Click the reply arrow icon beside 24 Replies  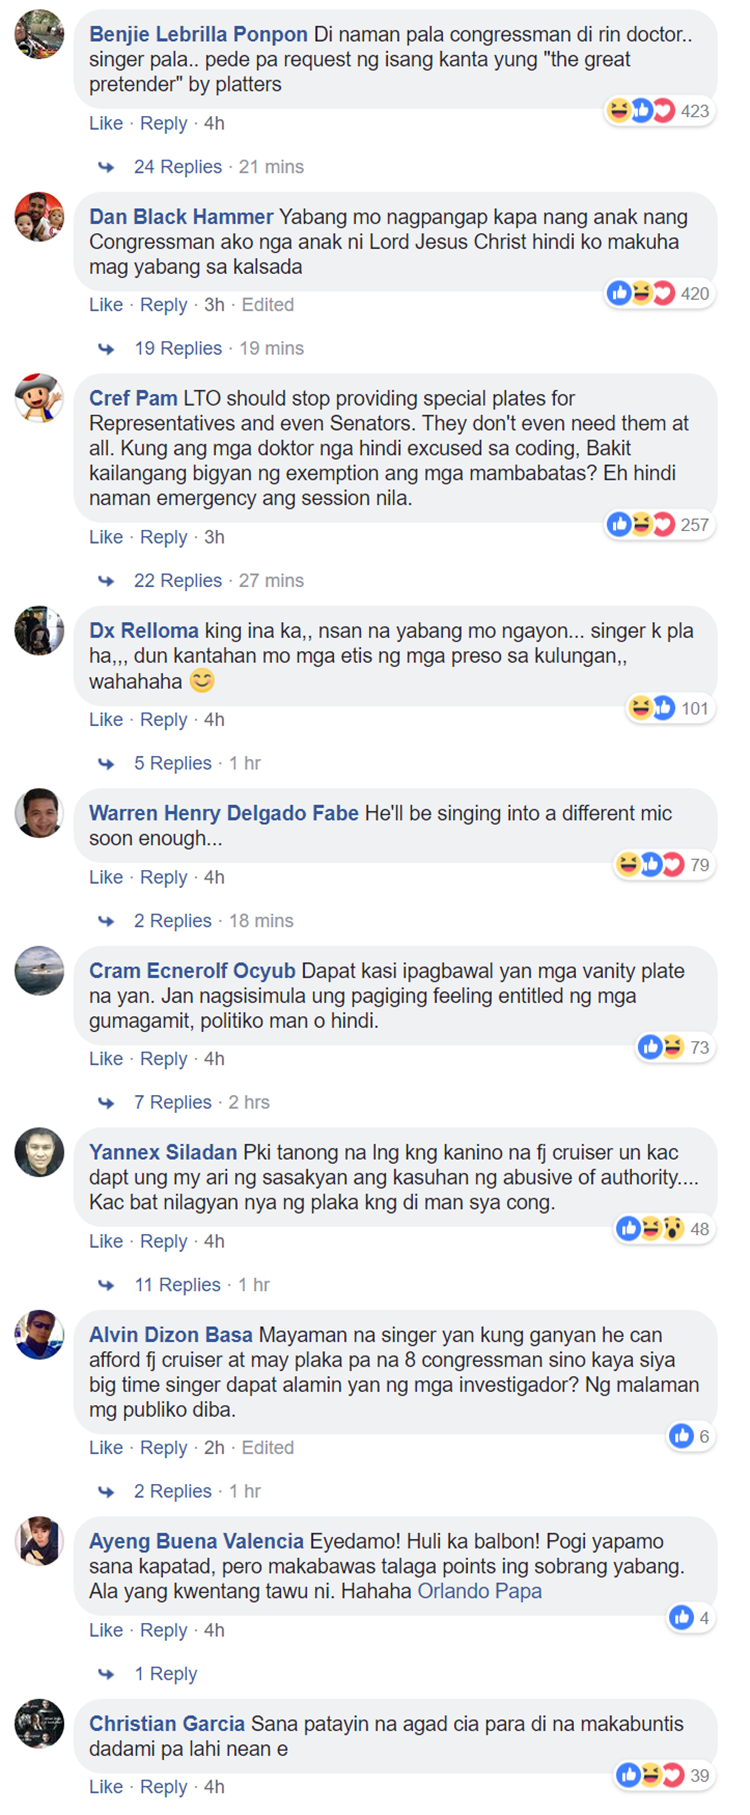pos(106,167)
